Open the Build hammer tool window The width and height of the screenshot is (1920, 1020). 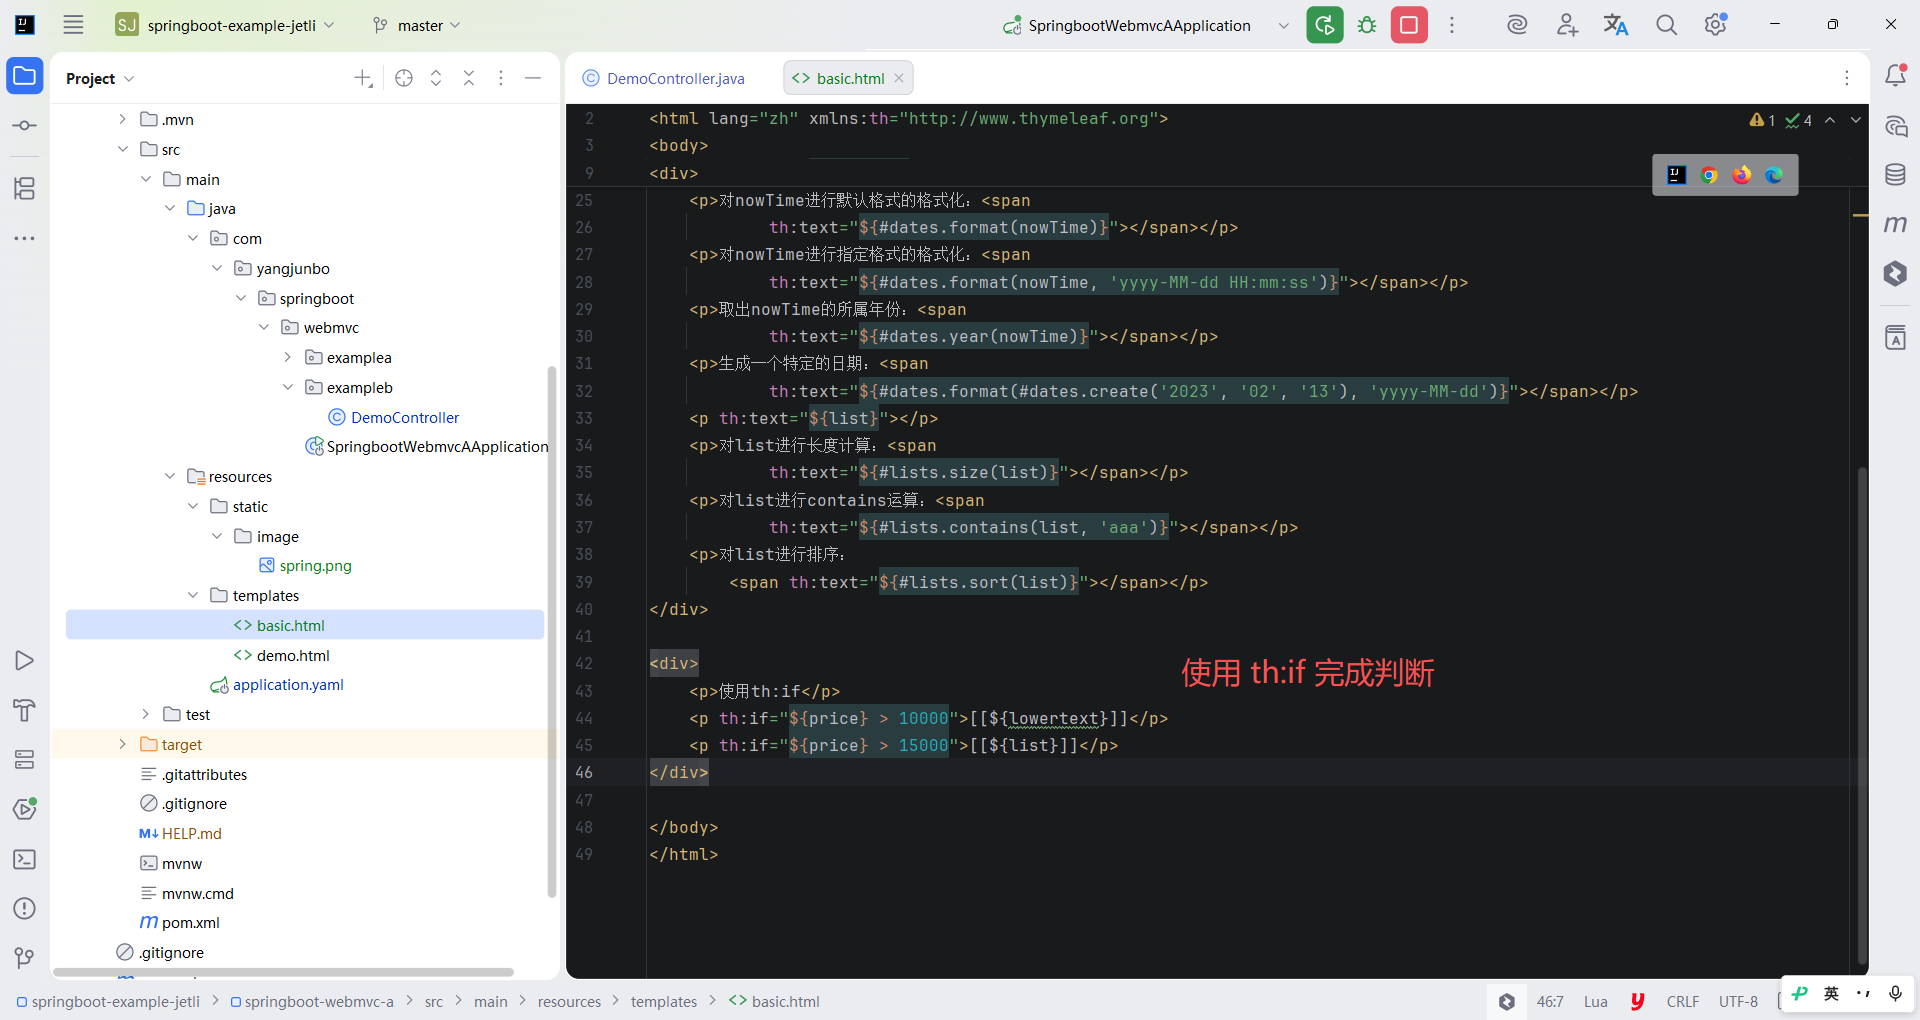(x=25, y=710)
